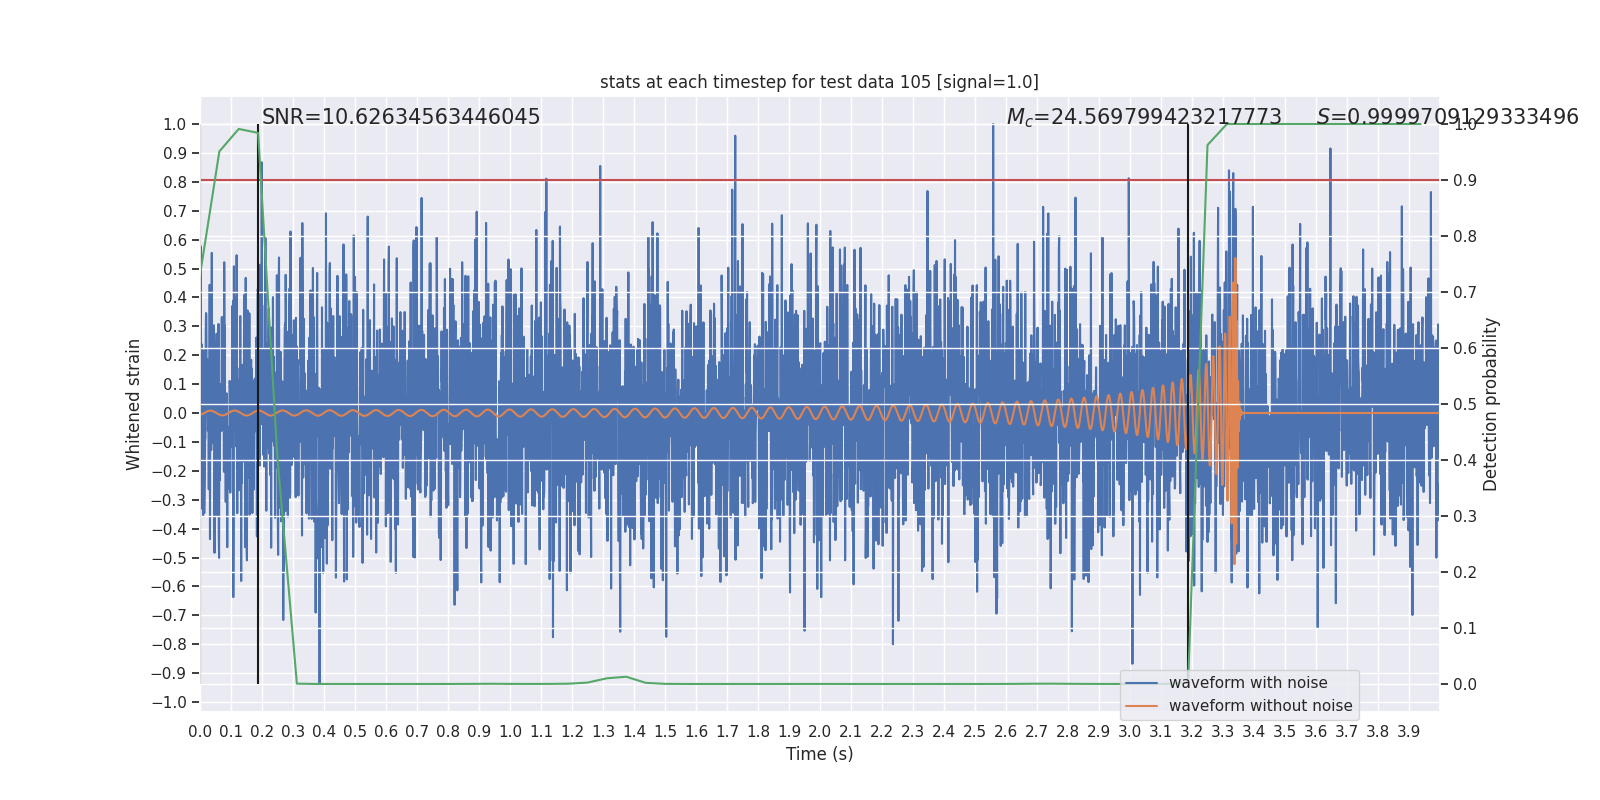
Task: Click the 1.0 tick on the Whitened strain axis
Action: (175, 125)
